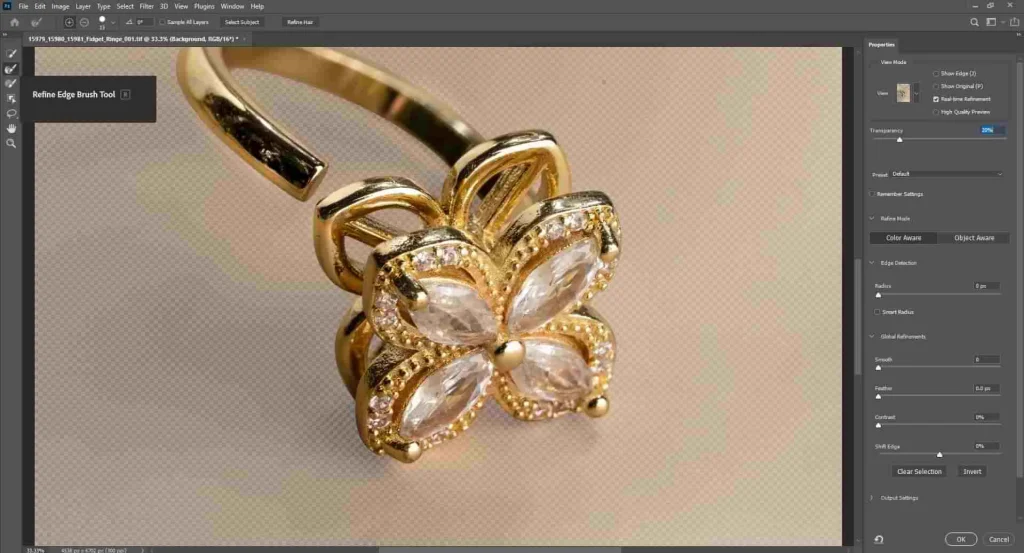
Task: Enable Sample All Layers checkbox
Action: (163, 22)
